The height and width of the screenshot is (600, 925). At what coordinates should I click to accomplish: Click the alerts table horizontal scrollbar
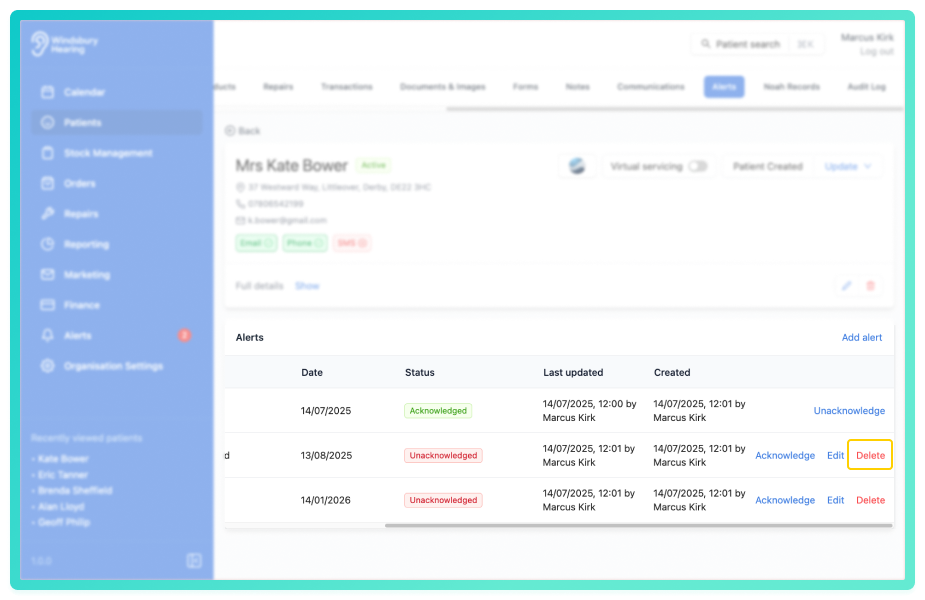pos(638,525)
